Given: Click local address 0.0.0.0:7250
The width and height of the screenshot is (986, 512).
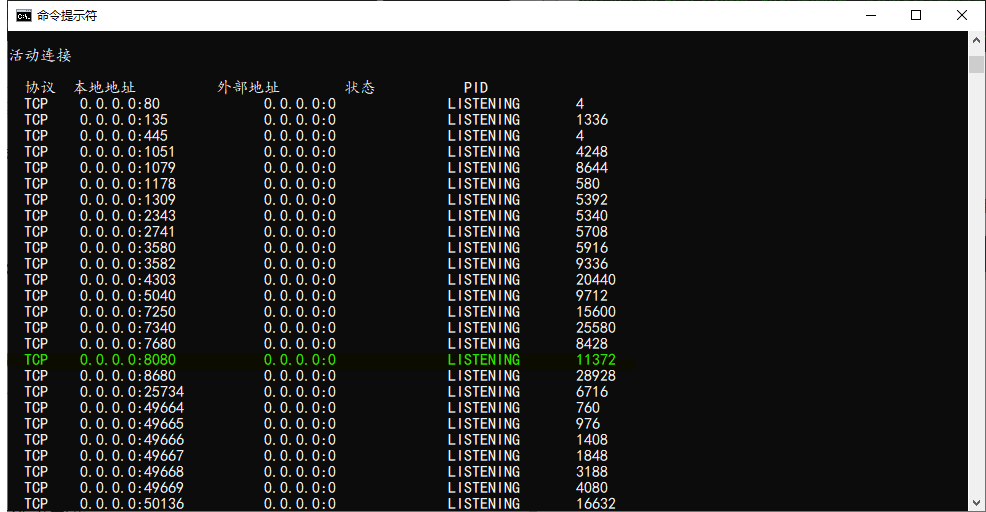Looking at the screenshot, I should coord(128,312).
